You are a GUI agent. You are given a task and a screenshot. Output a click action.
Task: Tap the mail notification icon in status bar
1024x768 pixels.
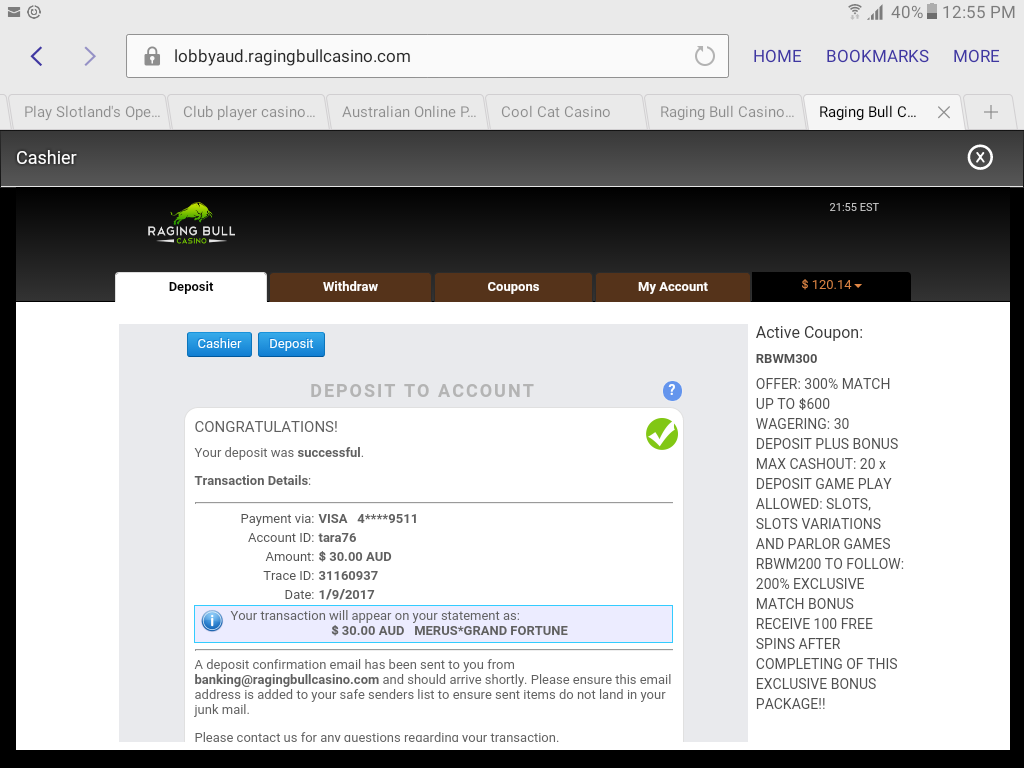[x=14, y=12]
